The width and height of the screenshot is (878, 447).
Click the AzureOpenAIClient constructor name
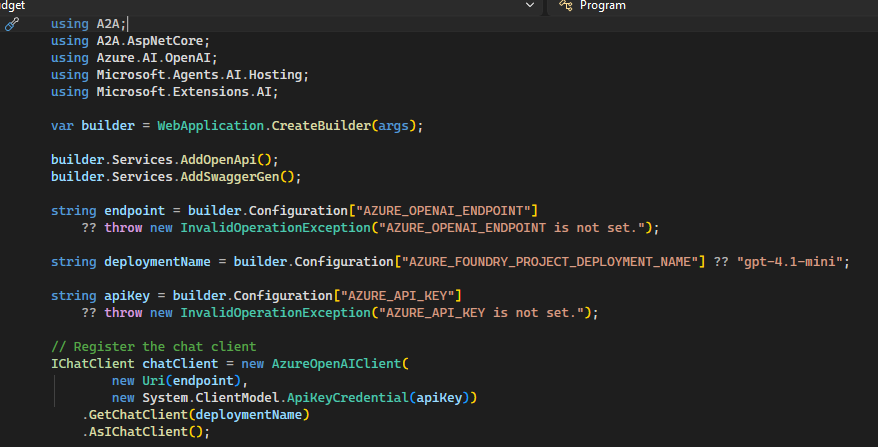tap(335, 363)
